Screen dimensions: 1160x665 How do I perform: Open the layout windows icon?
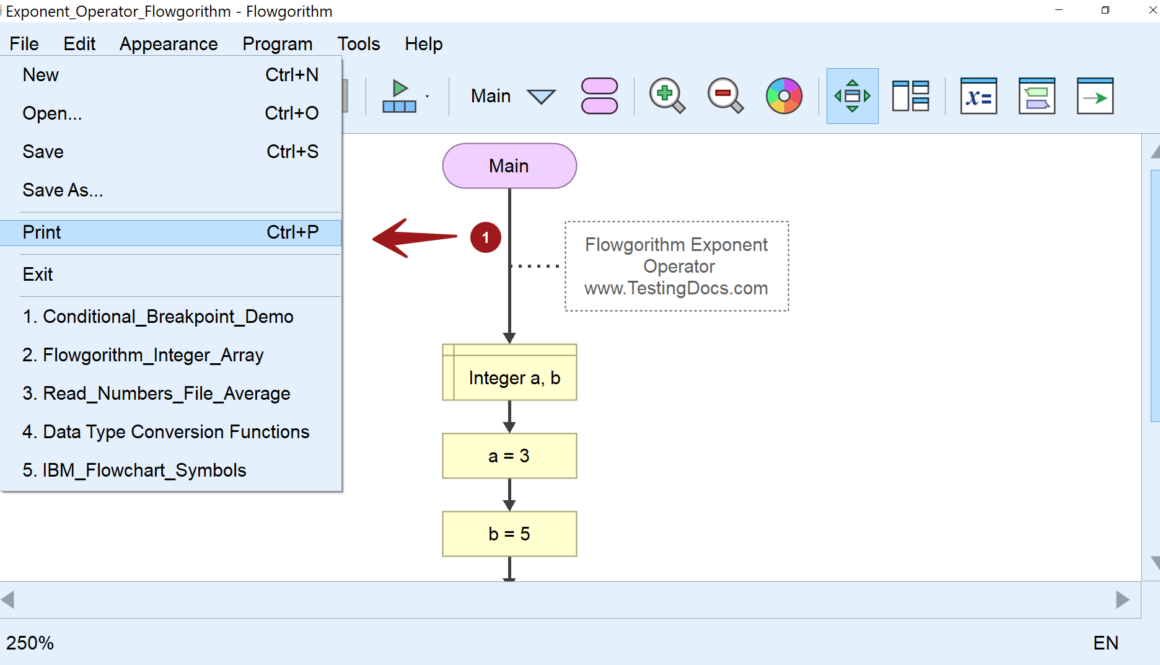911,96
